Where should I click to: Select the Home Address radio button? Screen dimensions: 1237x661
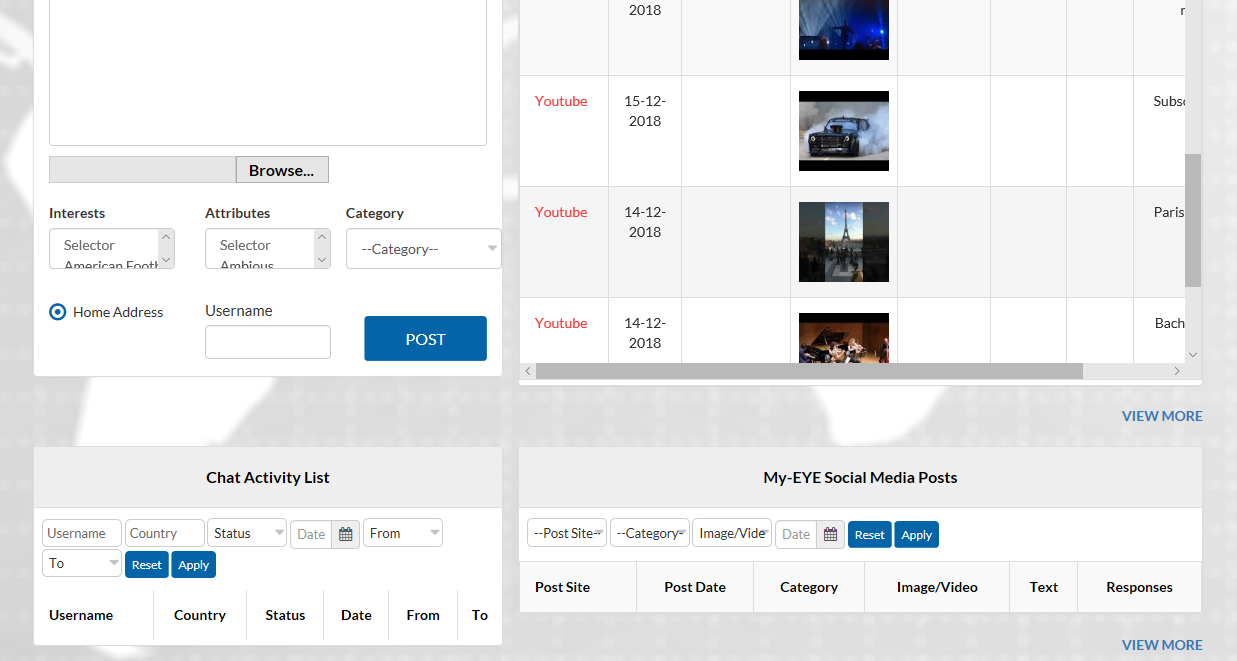(x=58, y=312)
